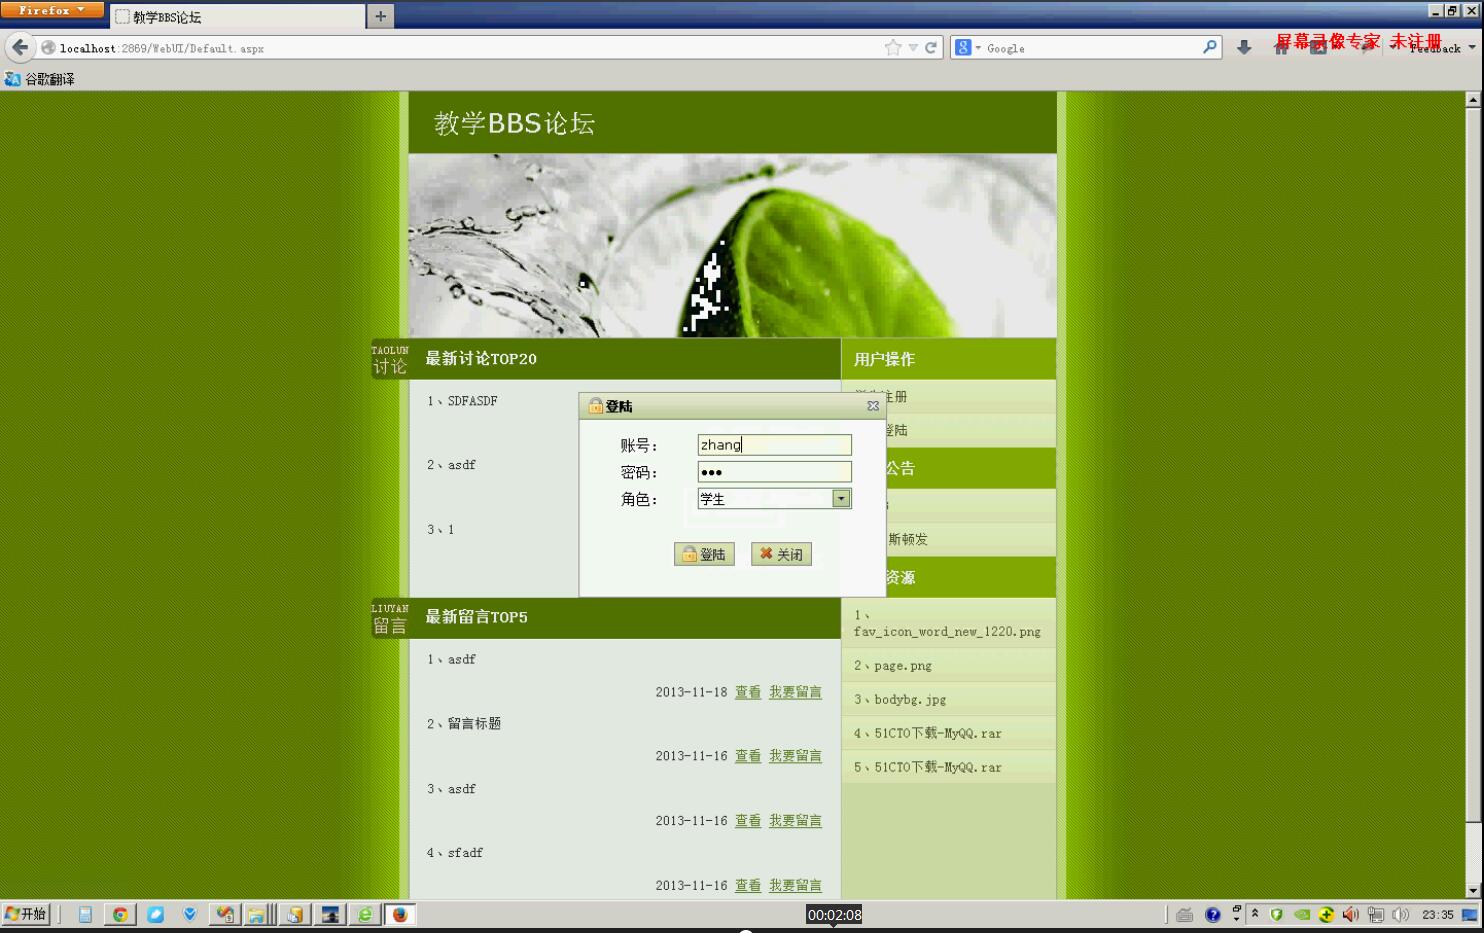Expand the 角色 role dropdown
1484x933 pixels.
click(841, 498)
